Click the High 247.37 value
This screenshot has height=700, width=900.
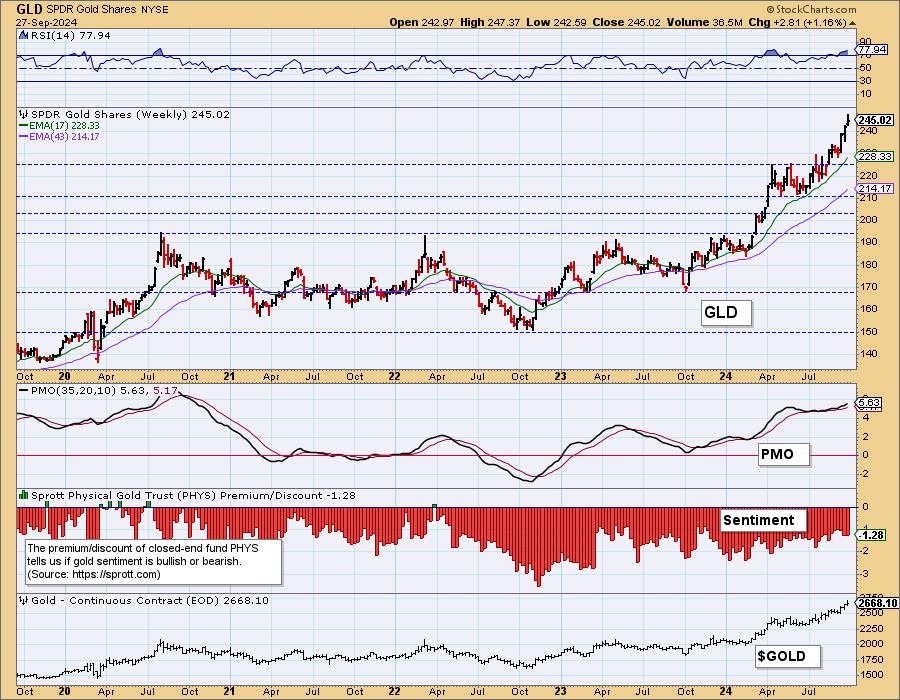(490, 22)
